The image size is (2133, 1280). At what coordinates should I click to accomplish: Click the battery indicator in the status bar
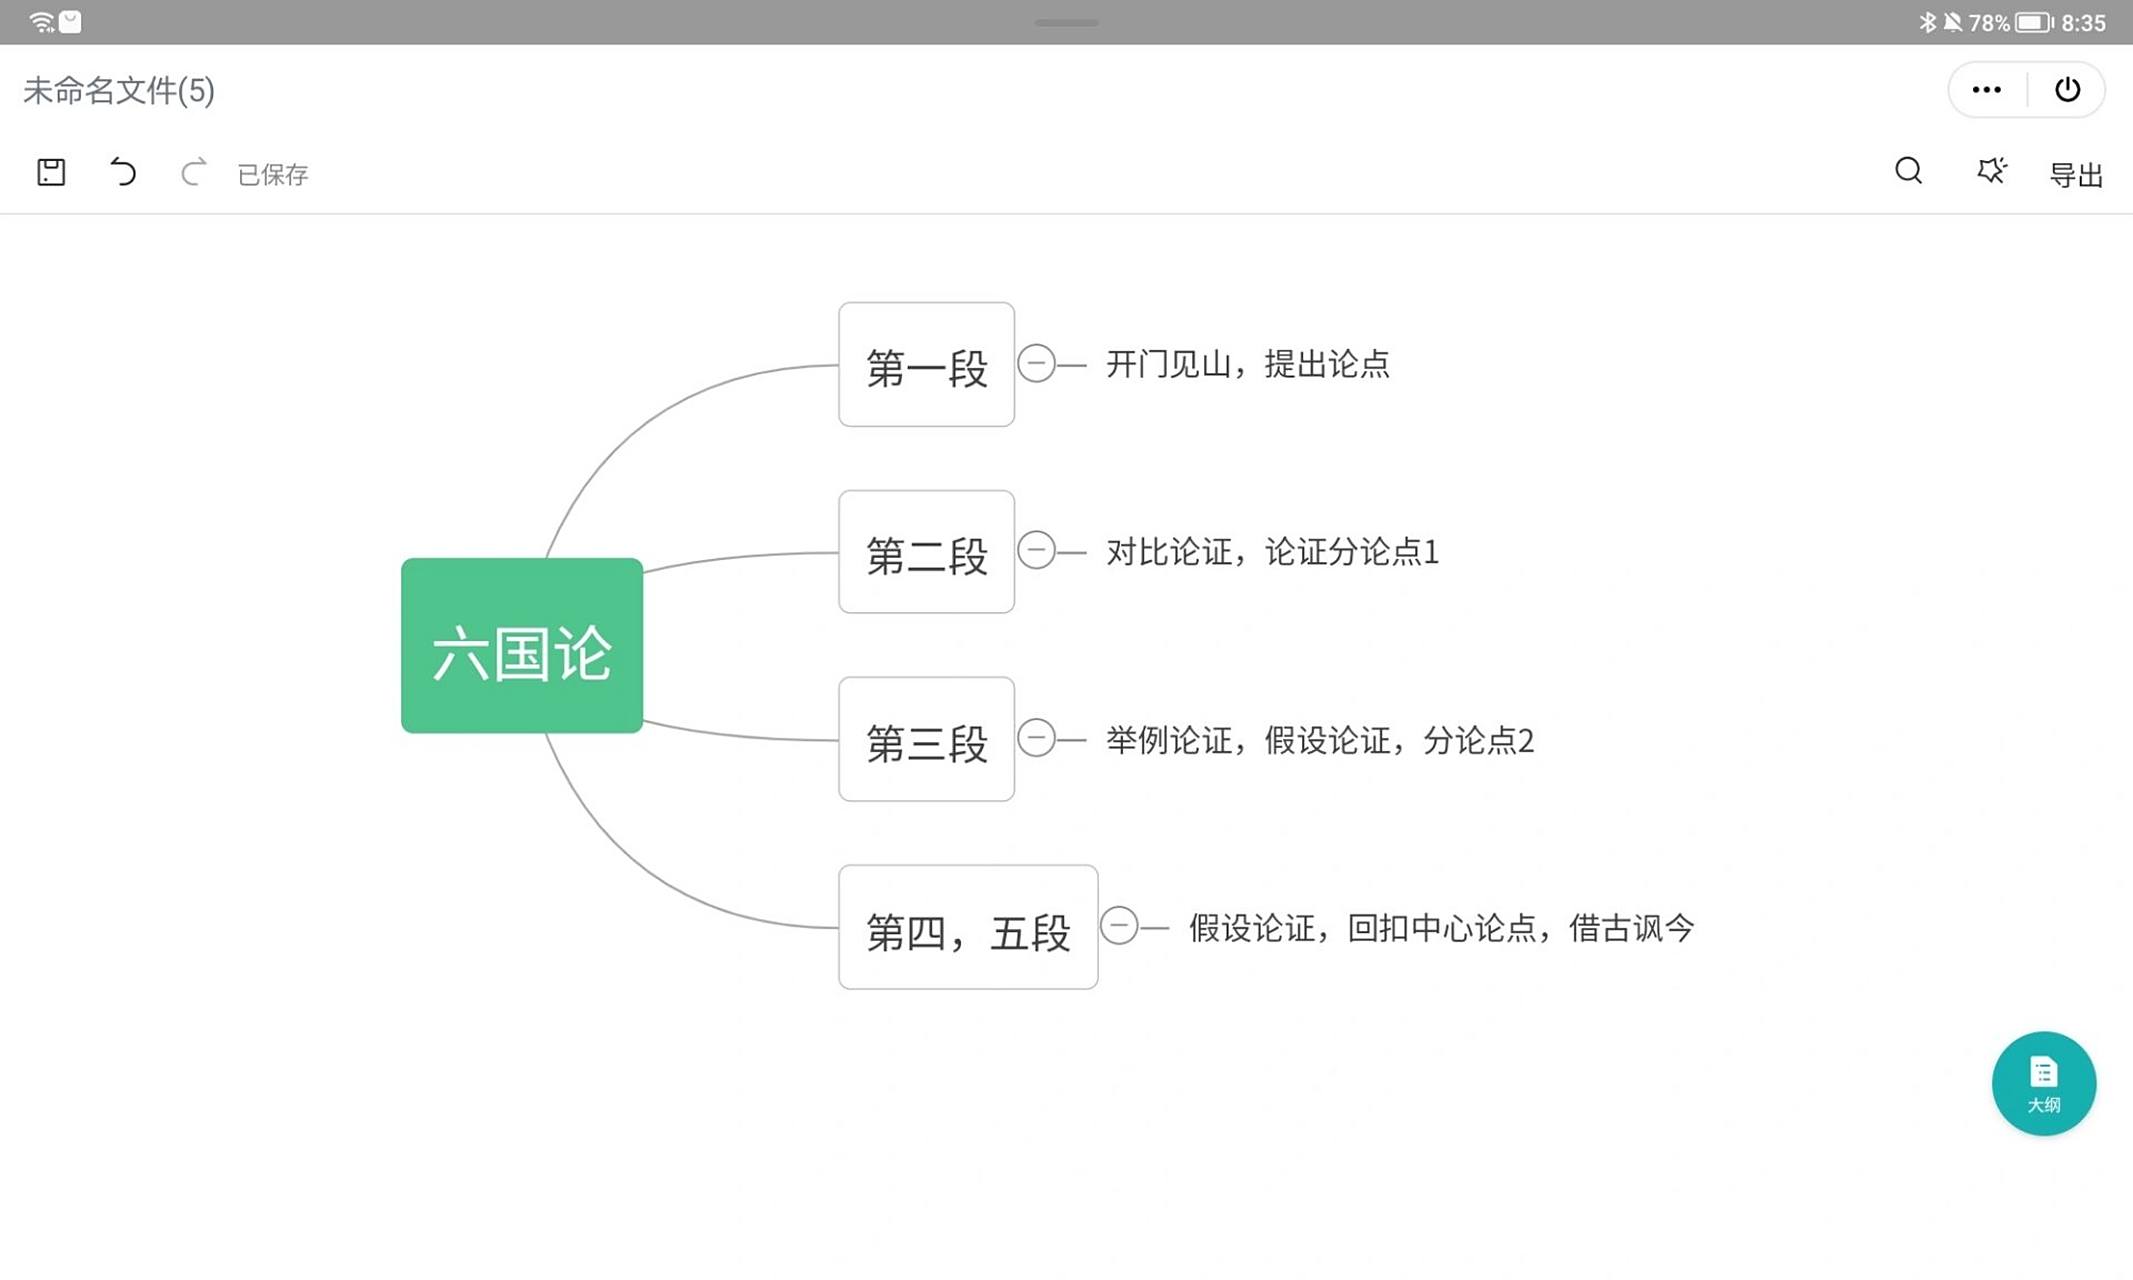pos(2032,21)
